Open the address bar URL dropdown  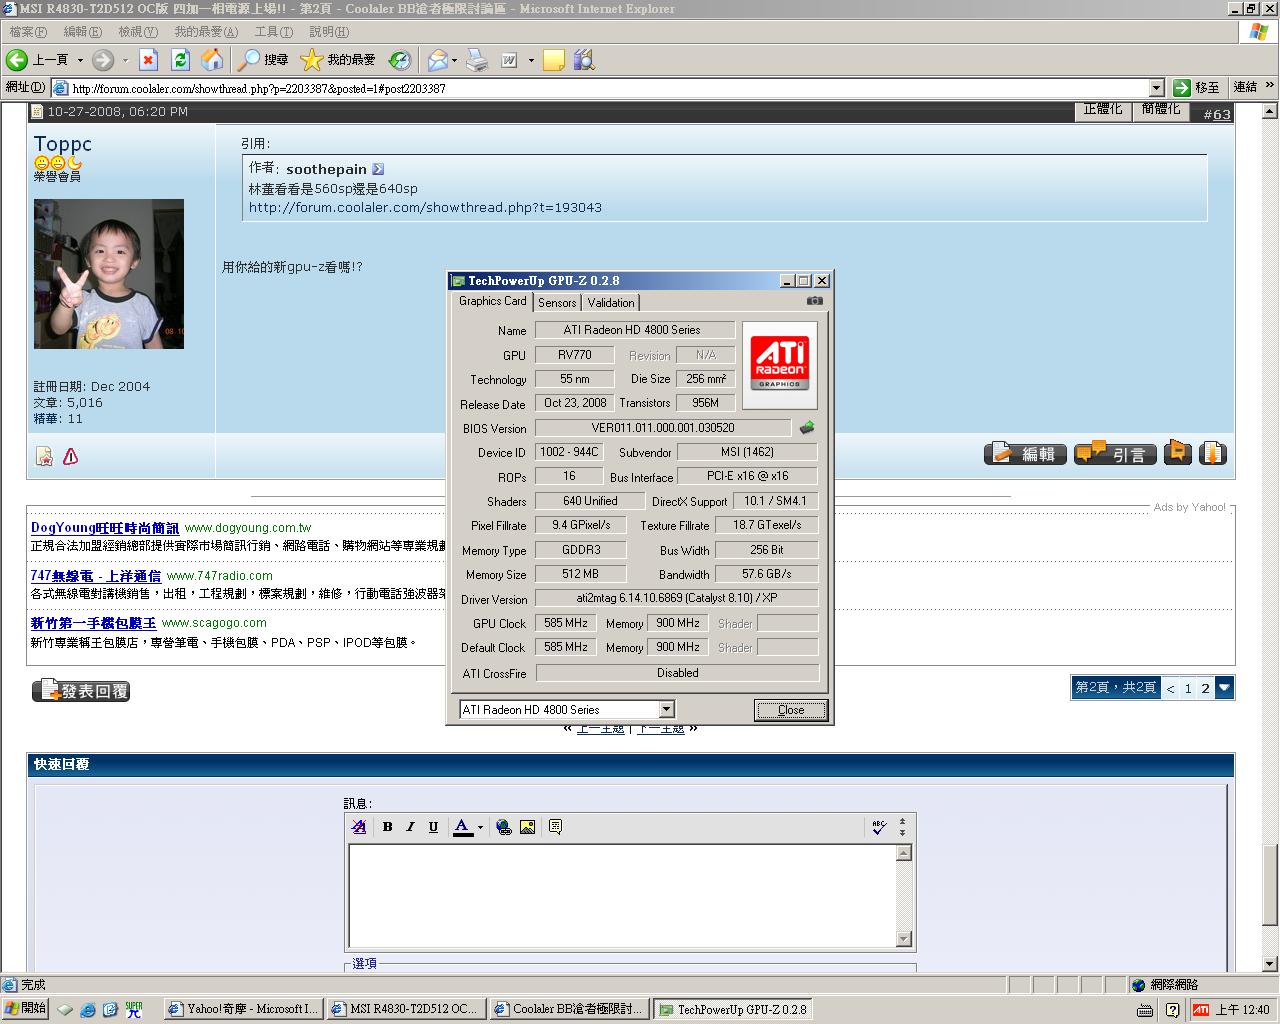pyautogui.click(x=1157, y=88)
